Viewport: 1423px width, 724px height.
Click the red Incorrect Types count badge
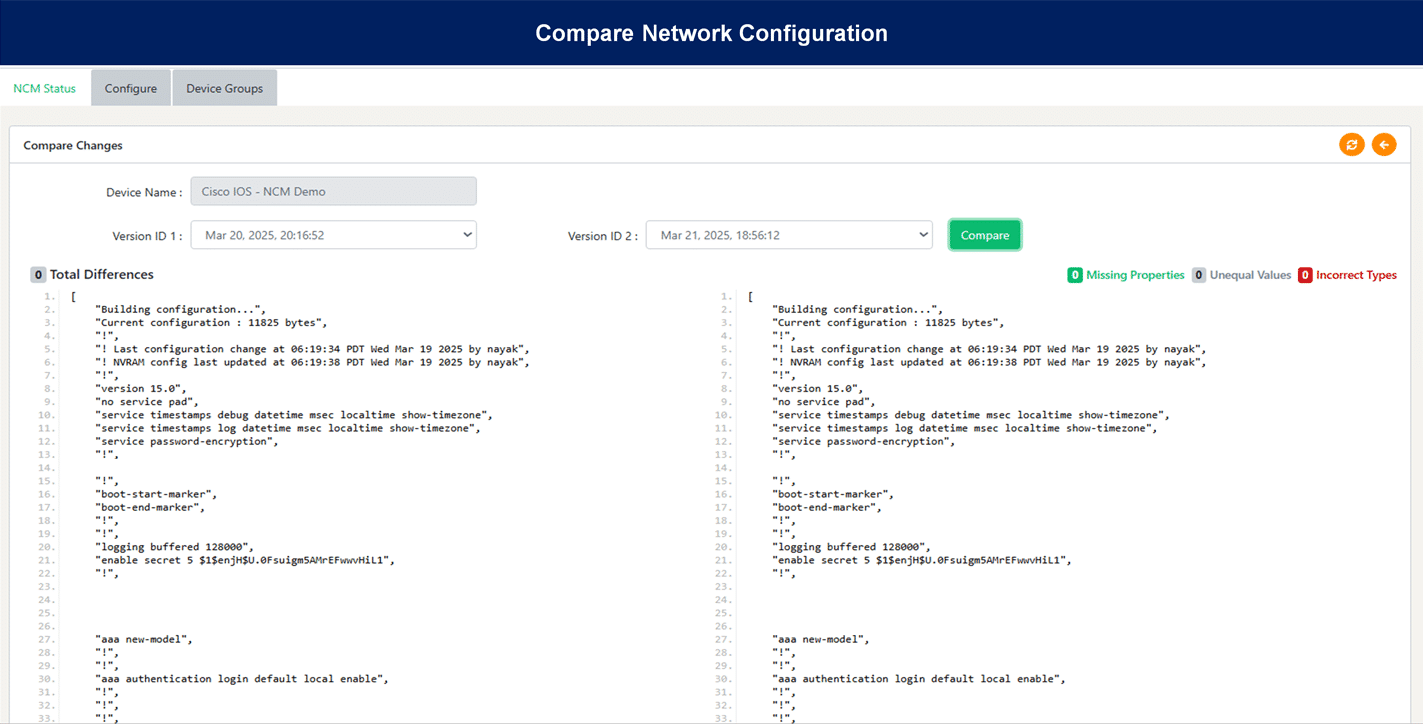point(1305,275)
